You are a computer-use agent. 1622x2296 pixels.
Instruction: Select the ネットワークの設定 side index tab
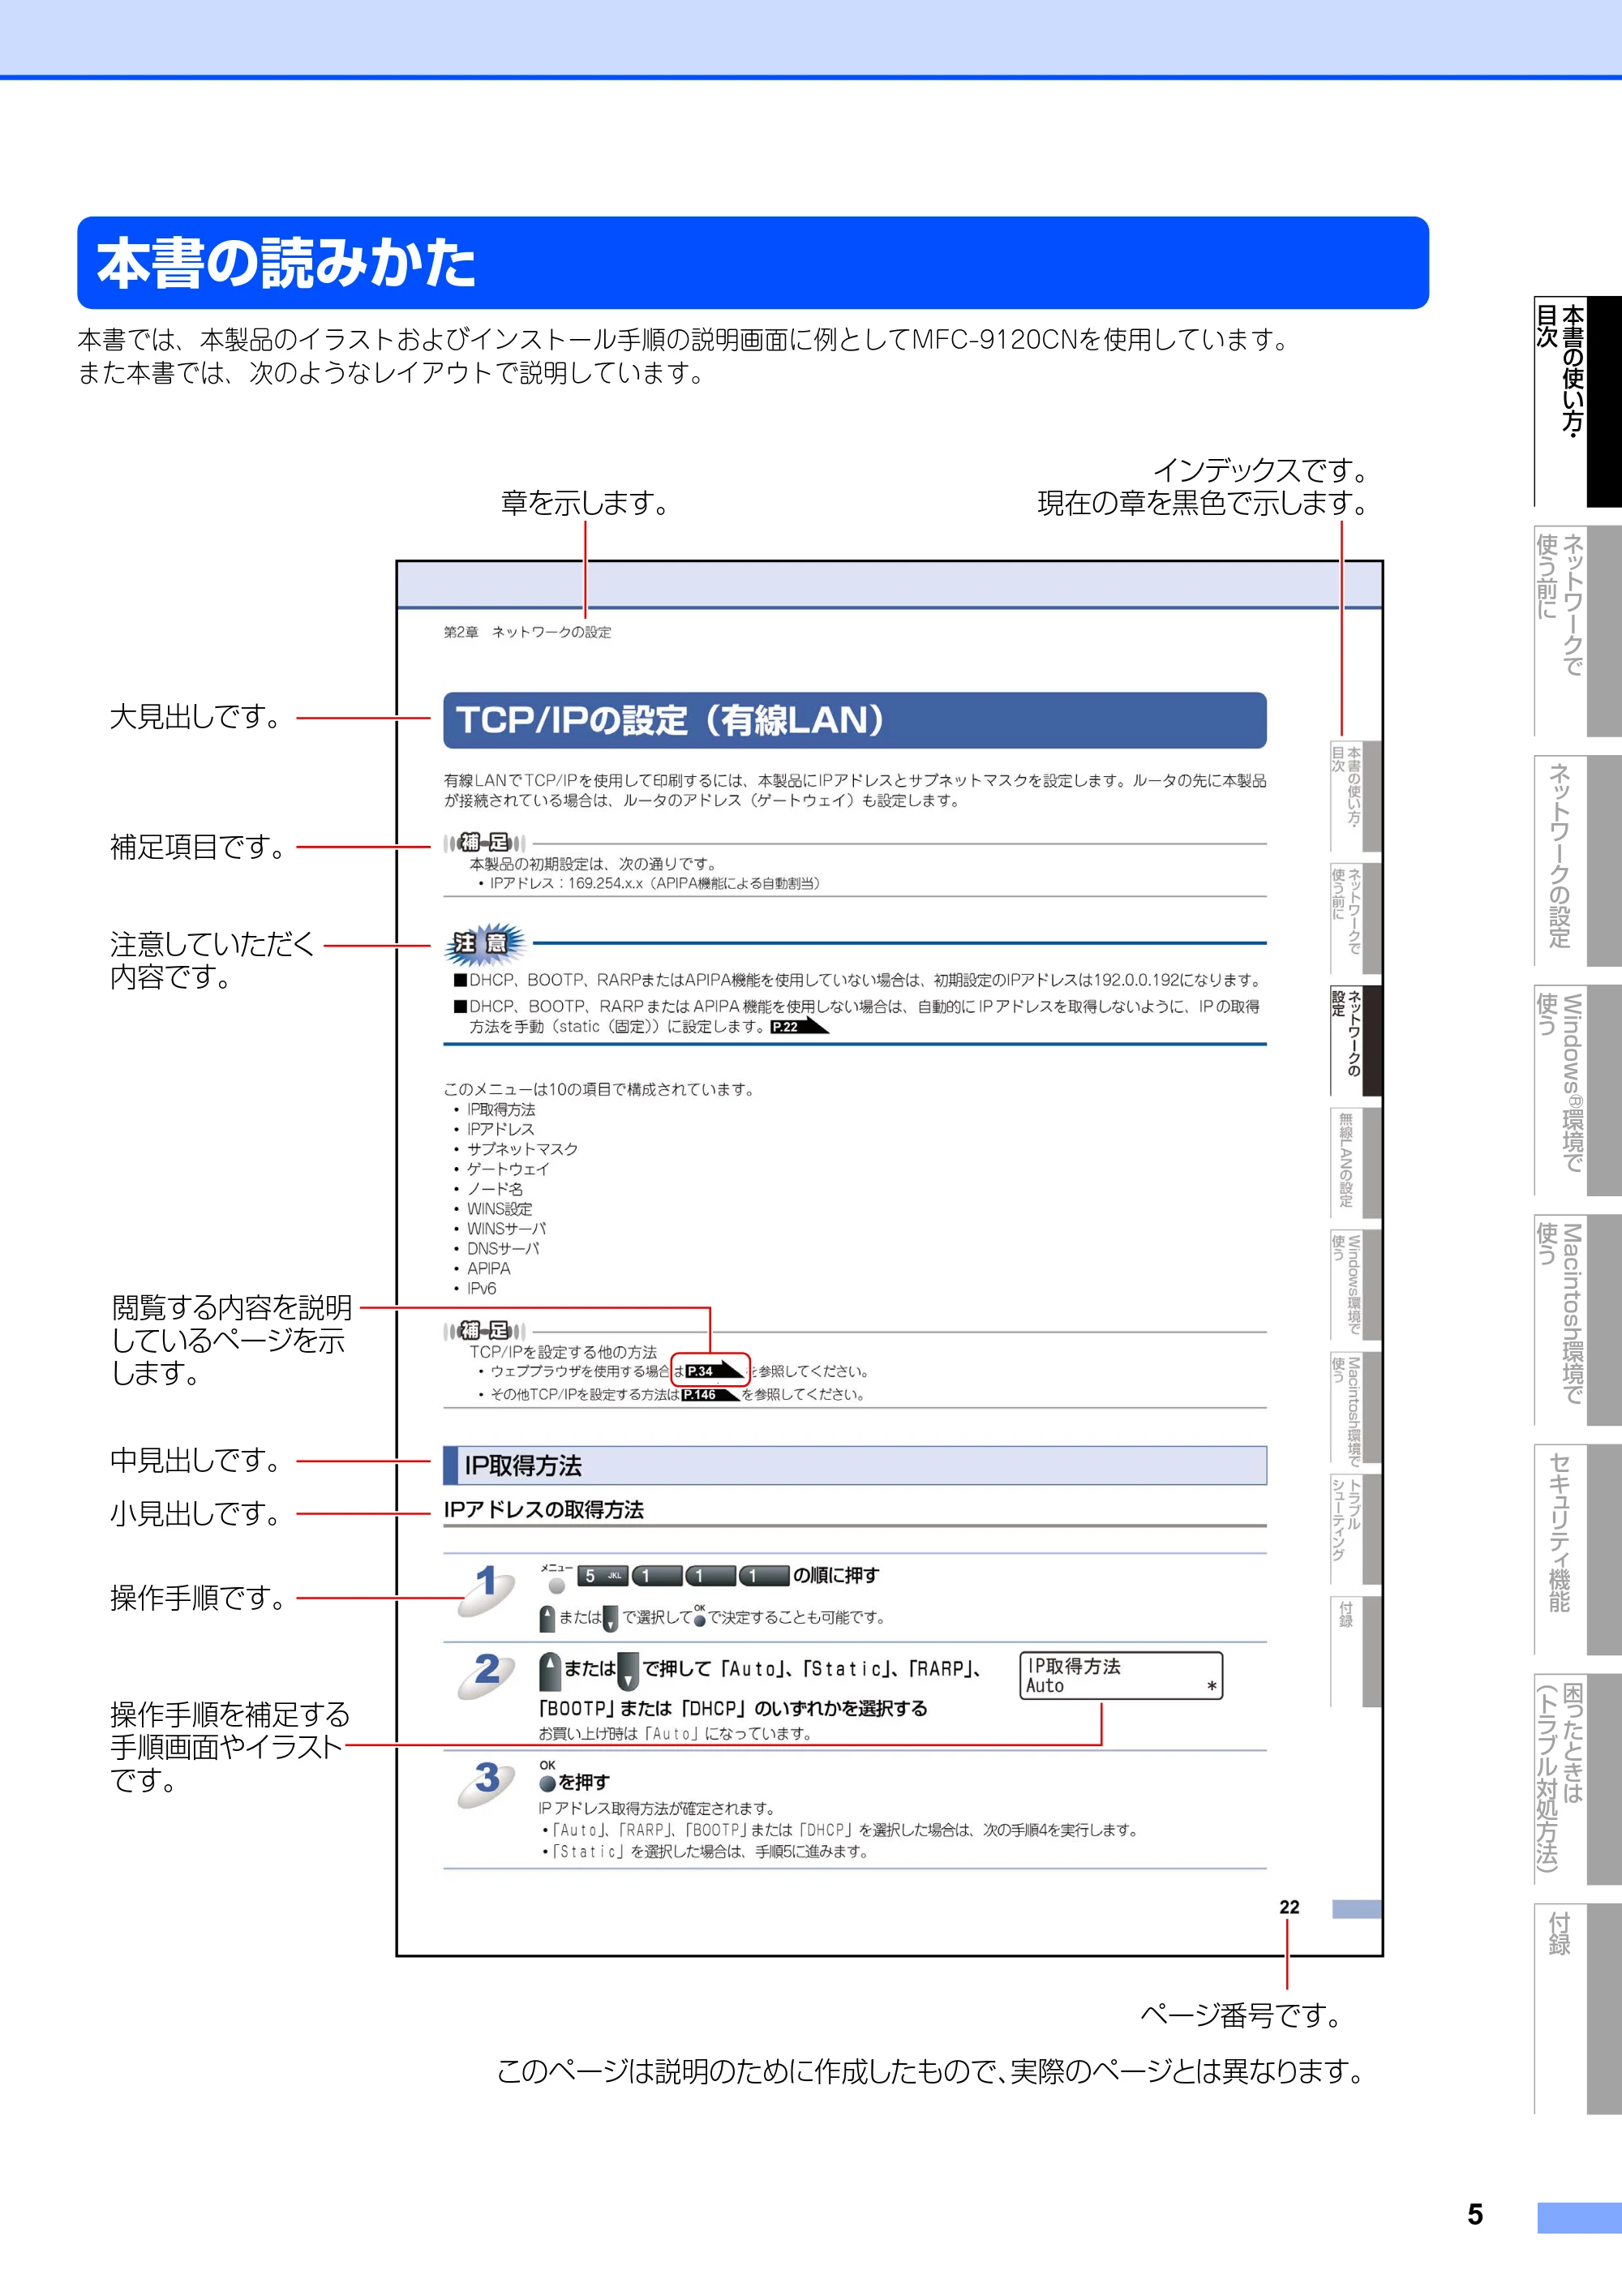(x=1577, y=860)
